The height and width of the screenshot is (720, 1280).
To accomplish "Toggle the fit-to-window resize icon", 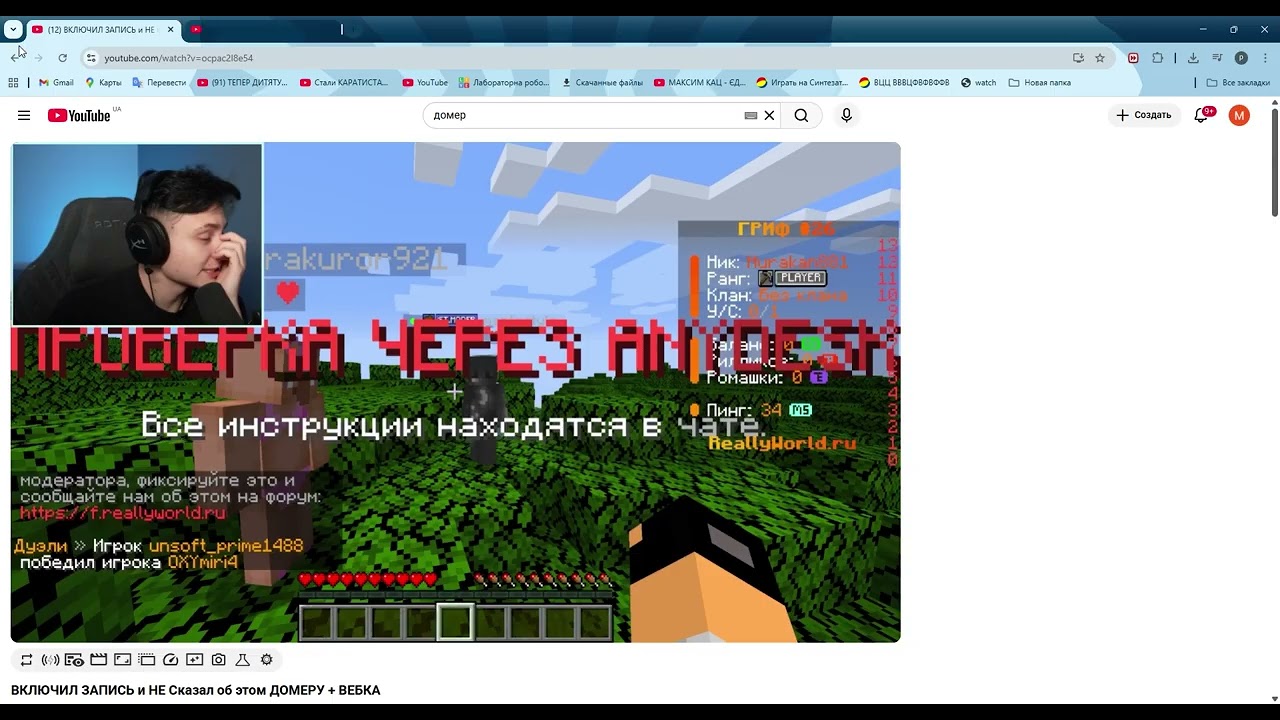I will (123, 660).
